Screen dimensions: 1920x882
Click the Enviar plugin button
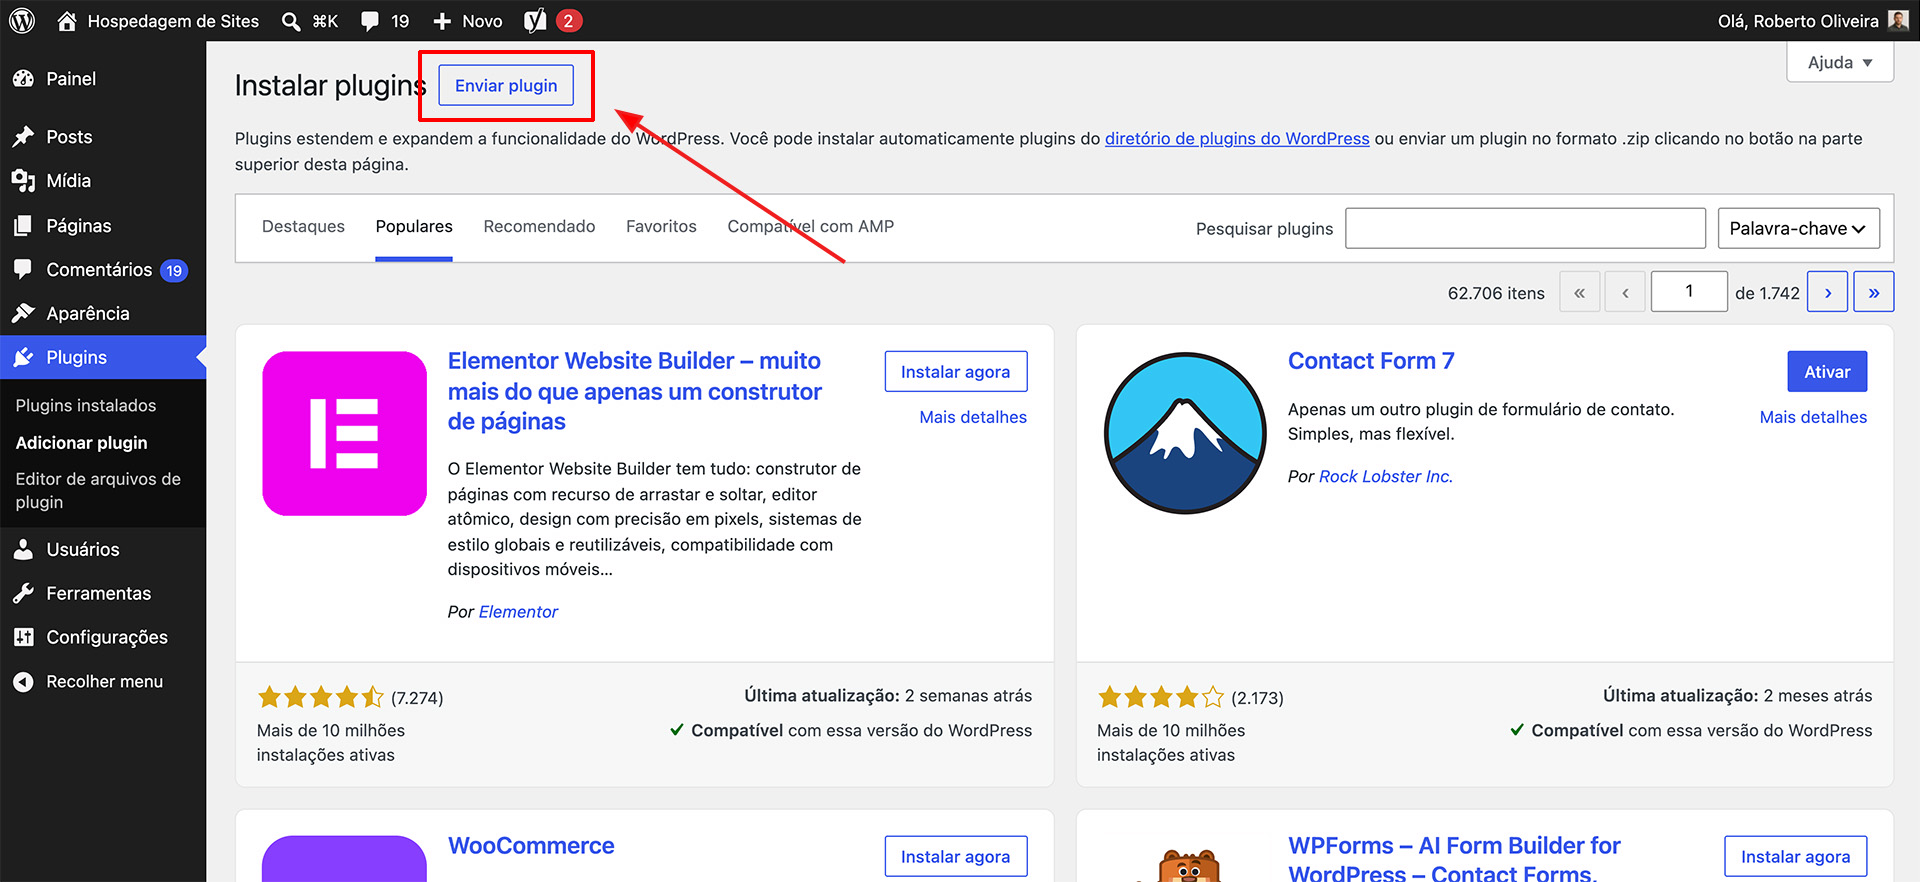pos(506,85)
